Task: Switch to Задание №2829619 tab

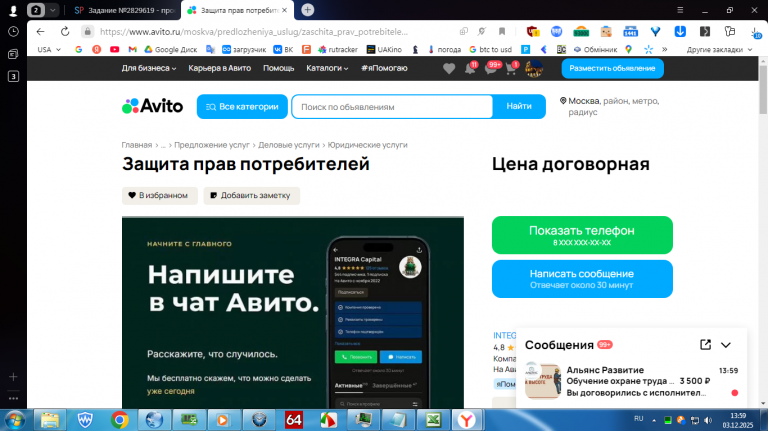Action: [124, 10]
